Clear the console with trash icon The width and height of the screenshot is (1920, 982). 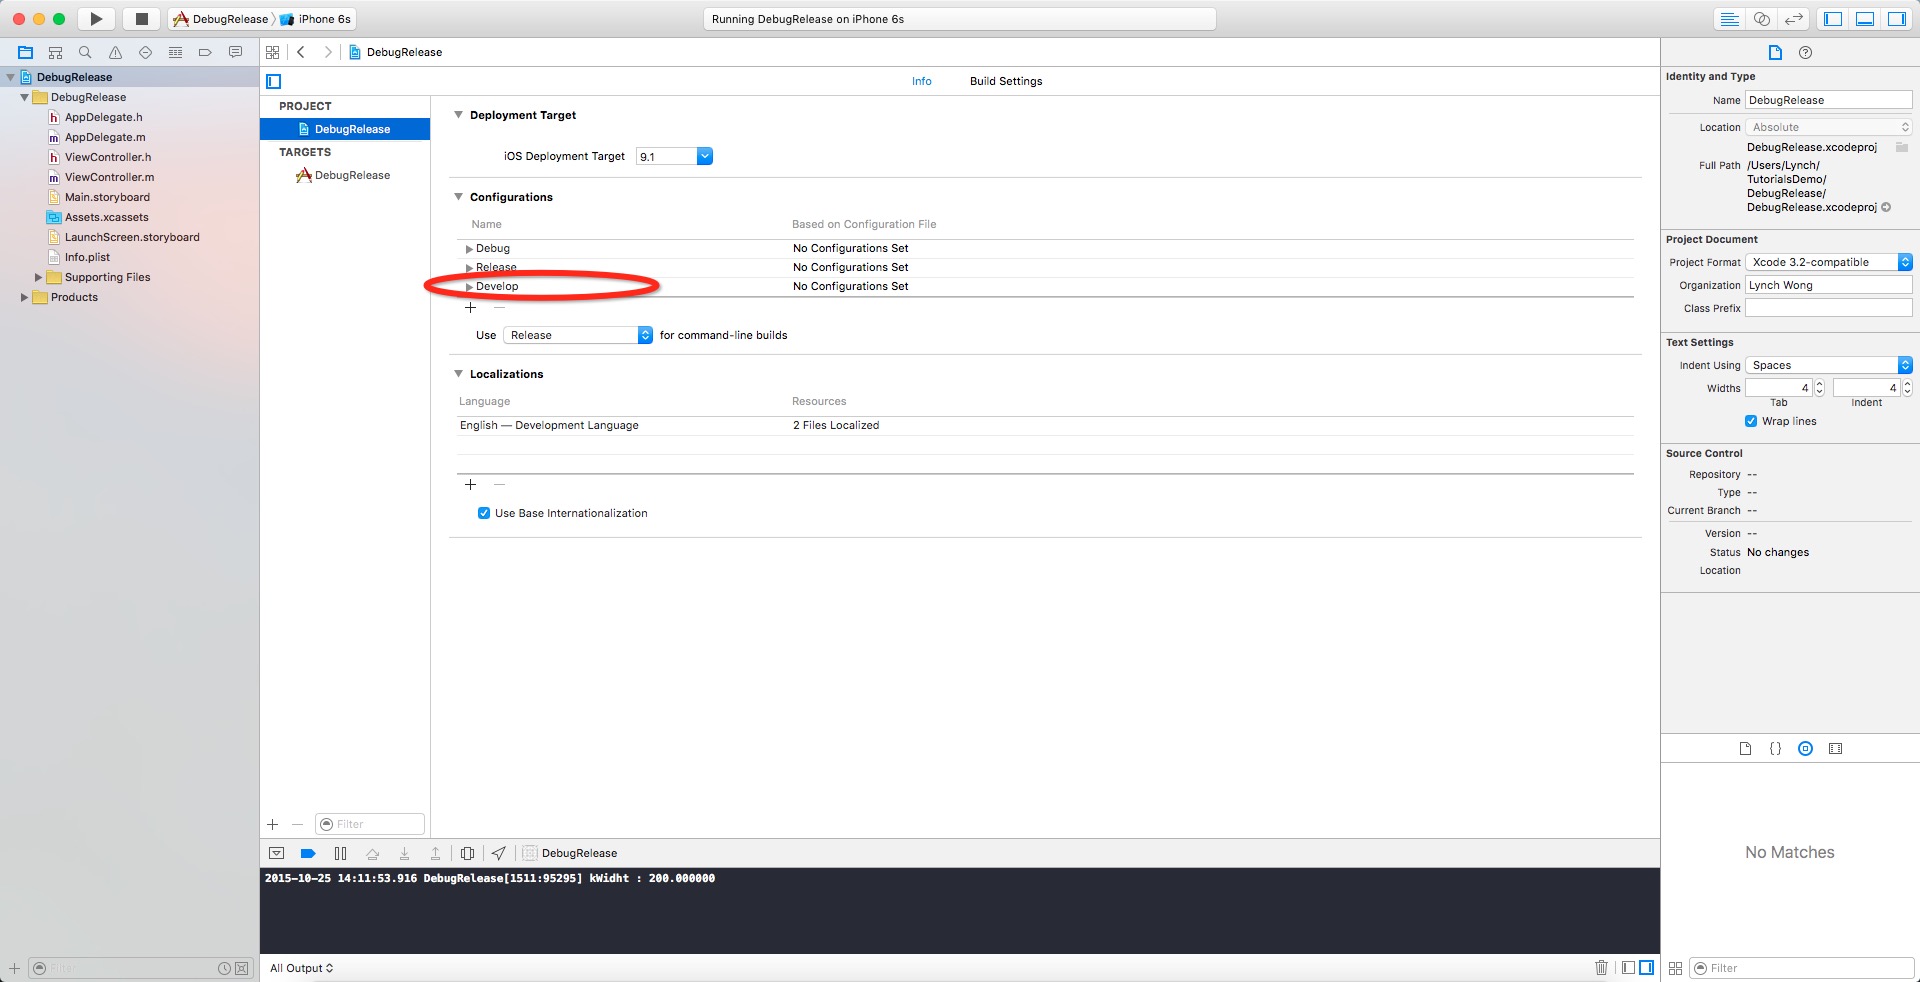(1601, 967)
